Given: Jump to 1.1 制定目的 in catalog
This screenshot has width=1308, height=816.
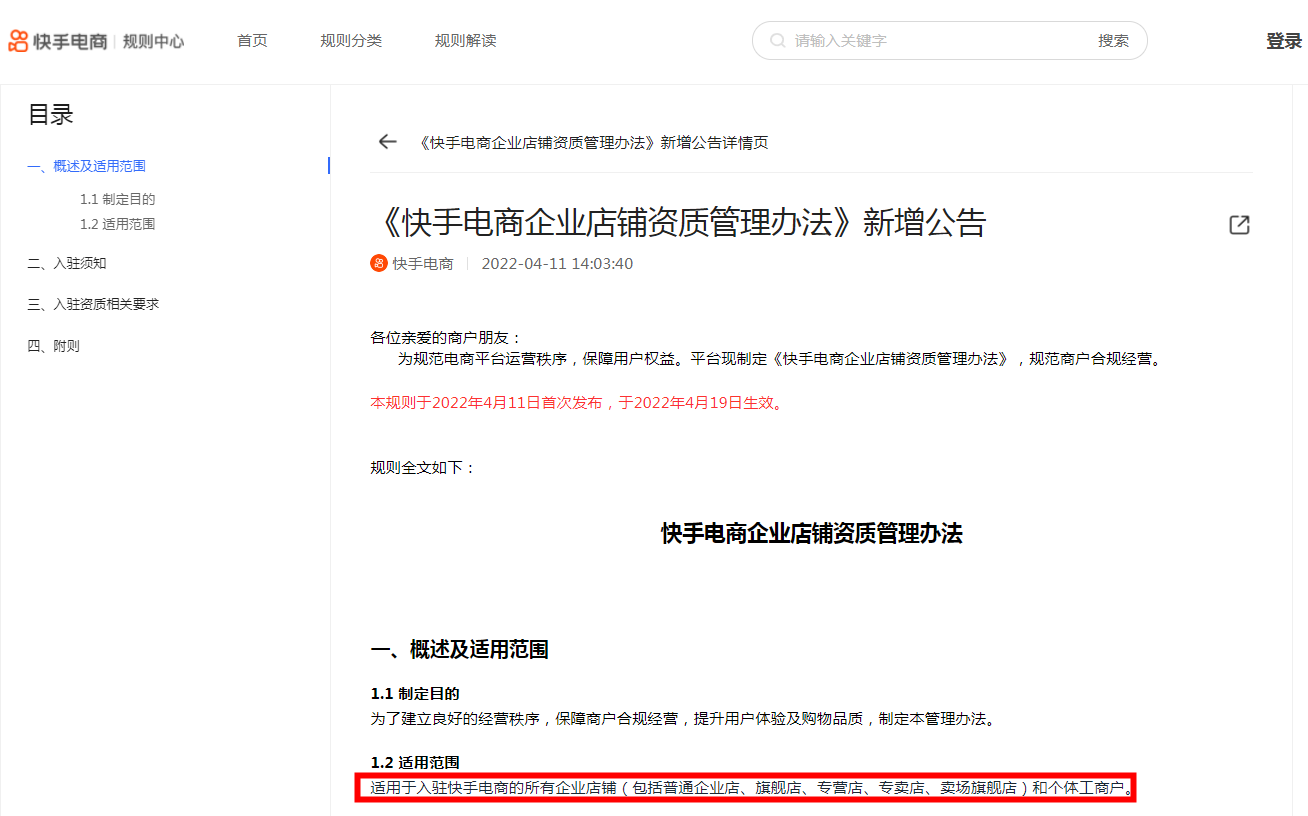Looking at the screenshot, I should 118,199.
